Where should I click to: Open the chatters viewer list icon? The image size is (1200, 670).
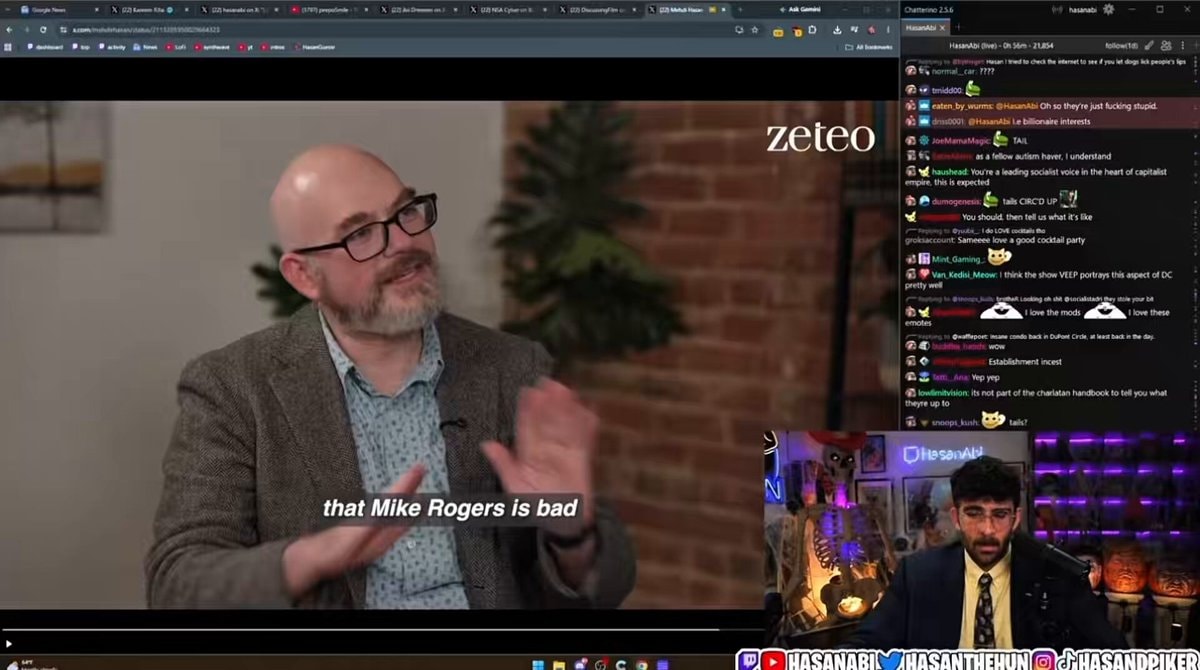[x=1164, y=46]
